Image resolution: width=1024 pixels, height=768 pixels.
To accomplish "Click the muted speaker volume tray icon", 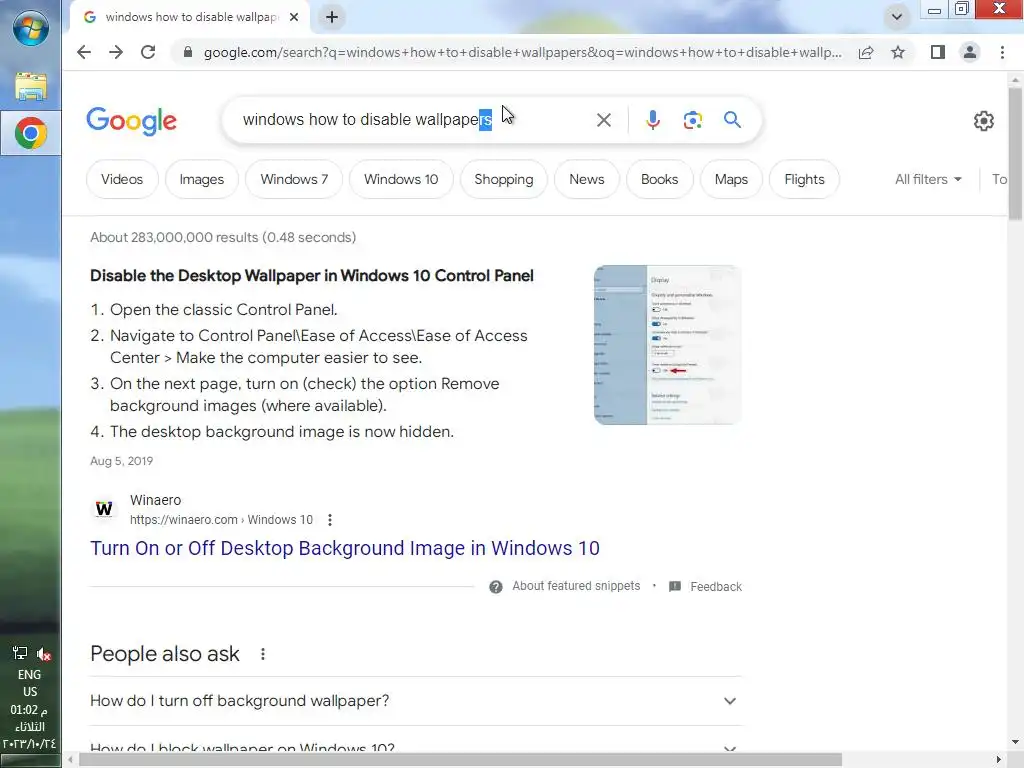I will pyautogui.click(x=44, y=654).
